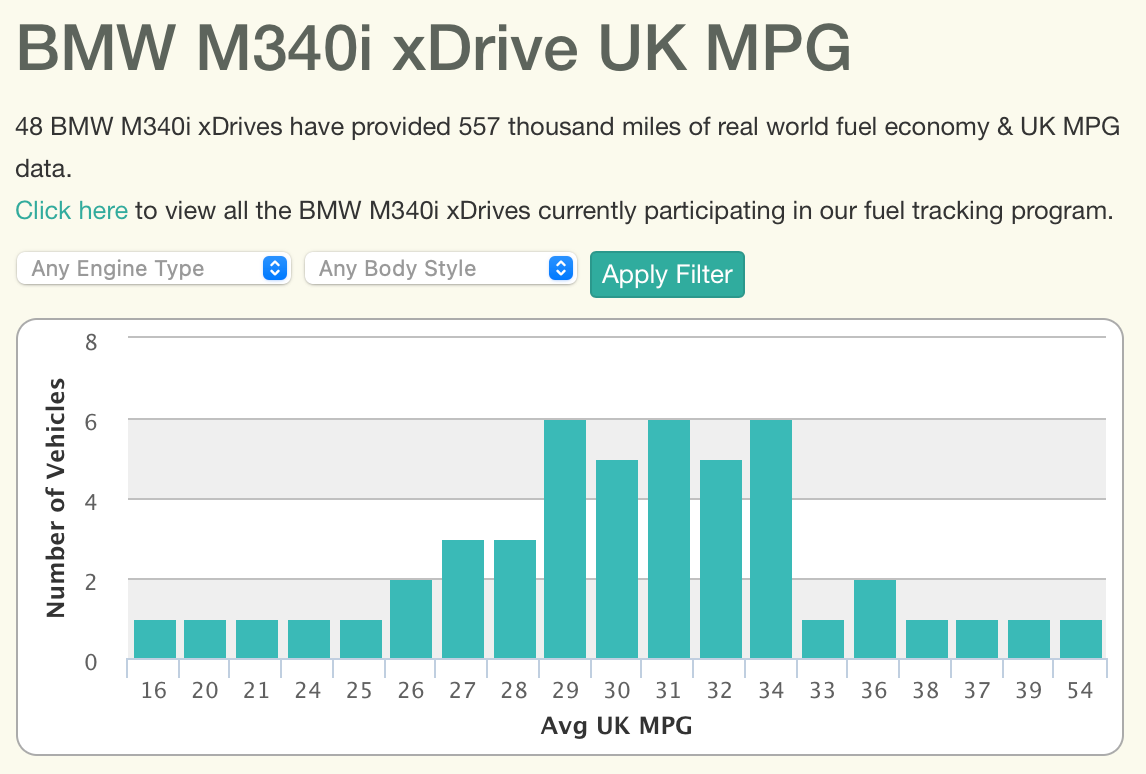Click the 30 MPG bar in the chart

tap(617, 559)
